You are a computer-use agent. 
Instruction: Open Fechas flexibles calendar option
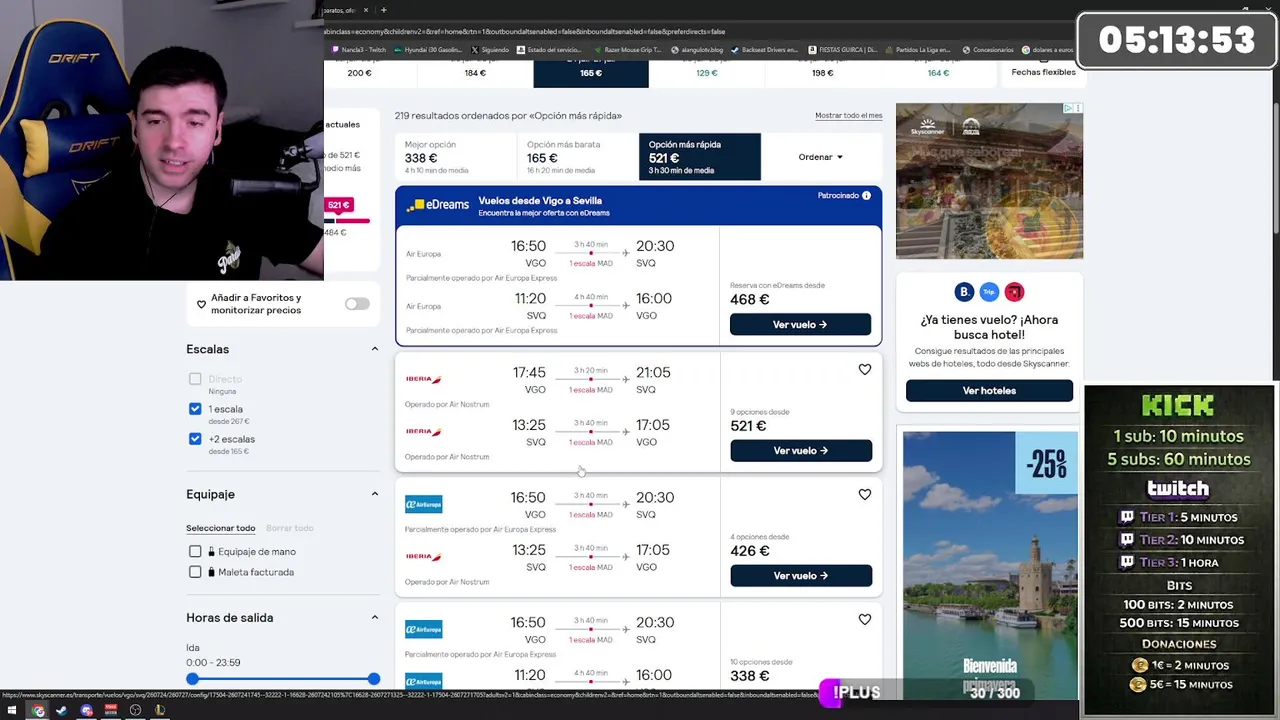tap(1043, 72)
